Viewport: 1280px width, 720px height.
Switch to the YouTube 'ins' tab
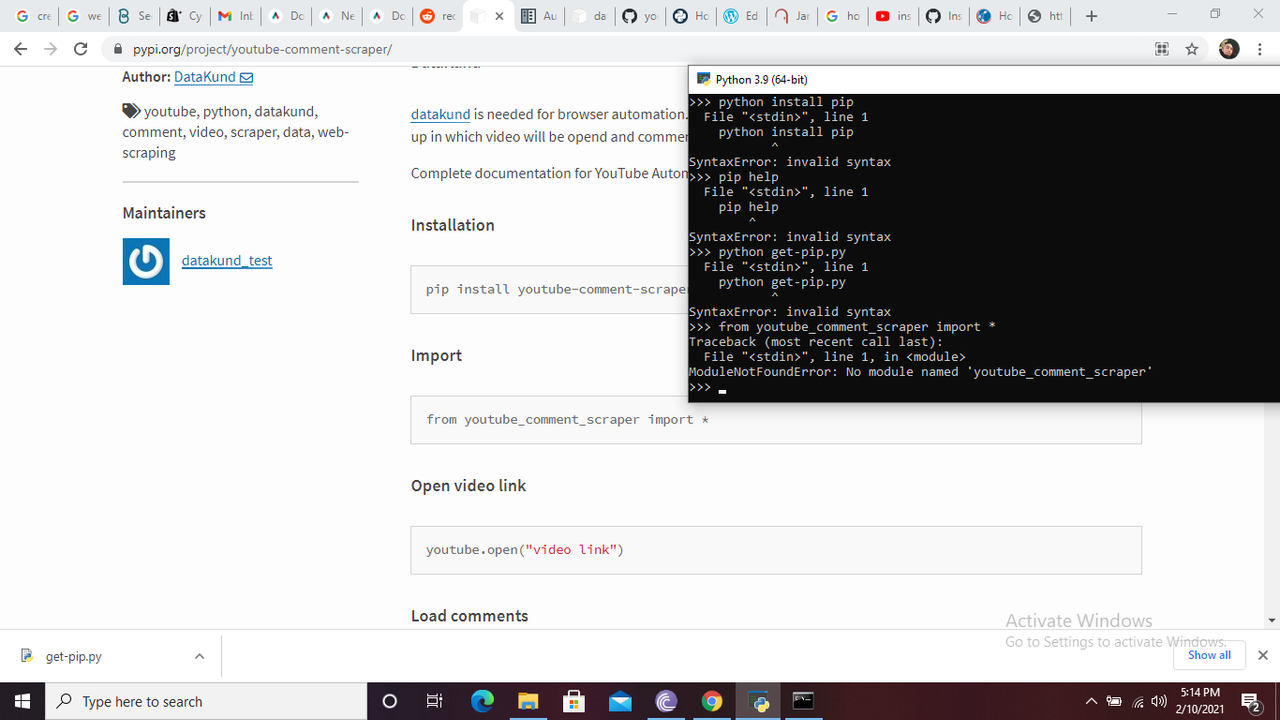[892, 16]
